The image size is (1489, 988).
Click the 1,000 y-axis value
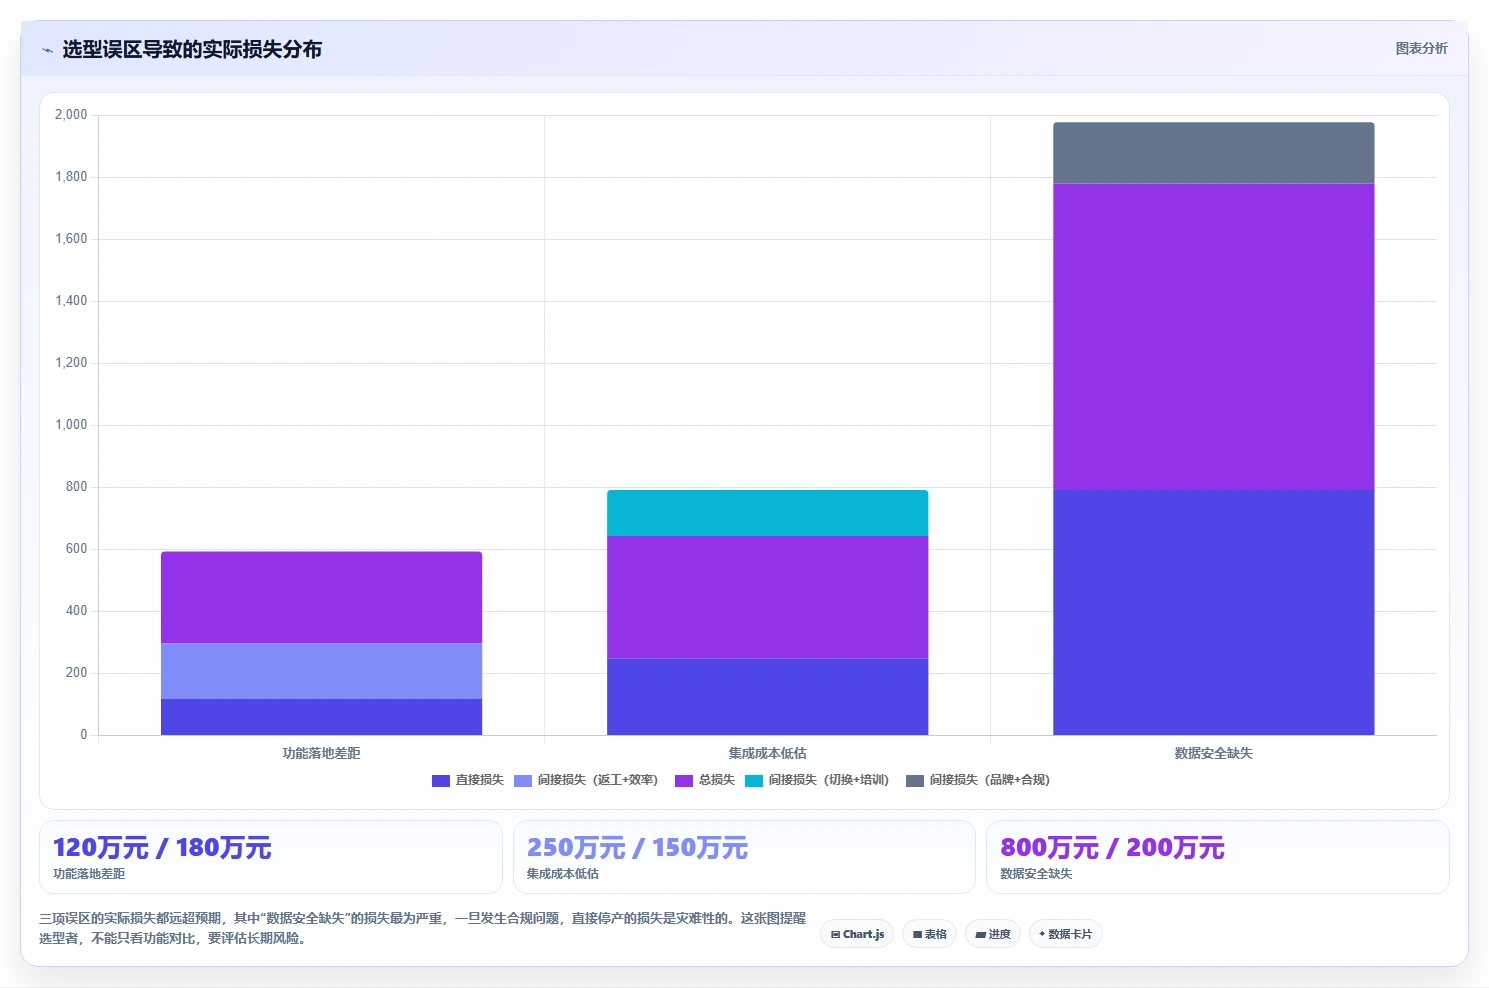(x=71, y=425)
